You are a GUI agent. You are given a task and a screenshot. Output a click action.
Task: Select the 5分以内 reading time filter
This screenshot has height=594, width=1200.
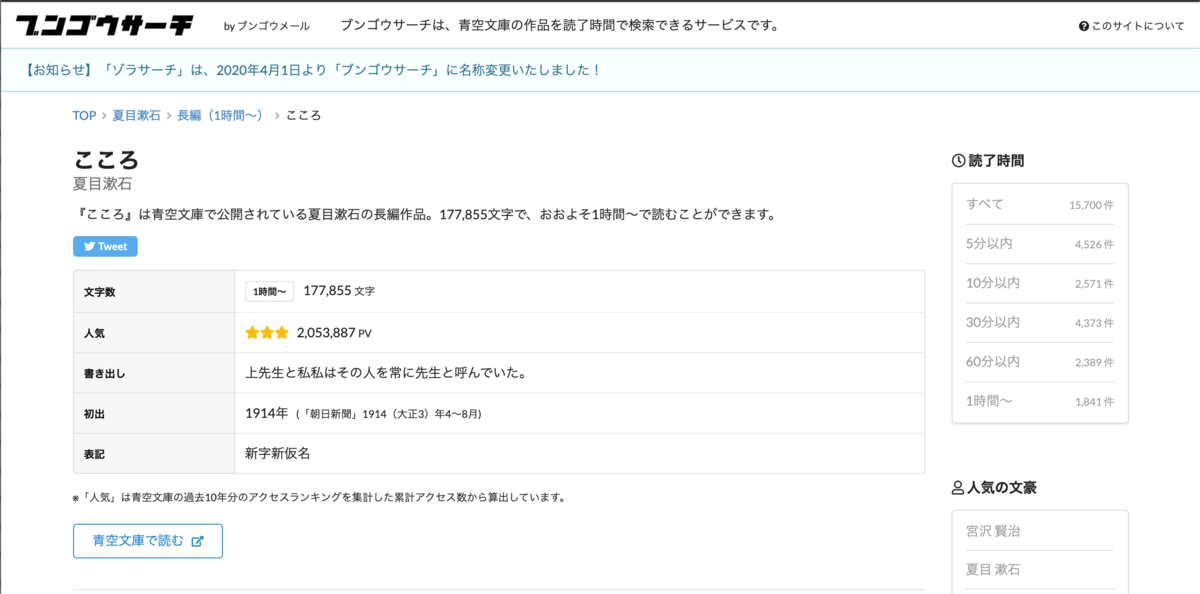[1040, 244]
